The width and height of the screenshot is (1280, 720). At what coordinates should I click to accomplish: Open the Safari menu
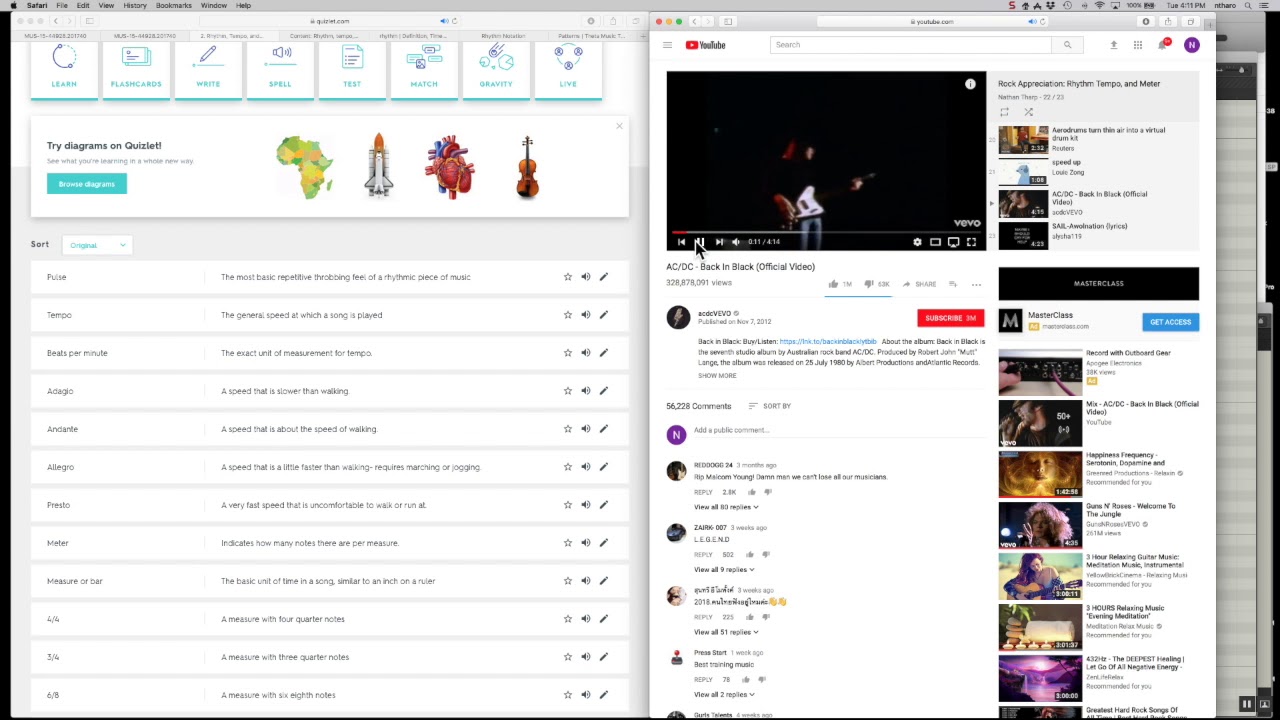point(37,5)
